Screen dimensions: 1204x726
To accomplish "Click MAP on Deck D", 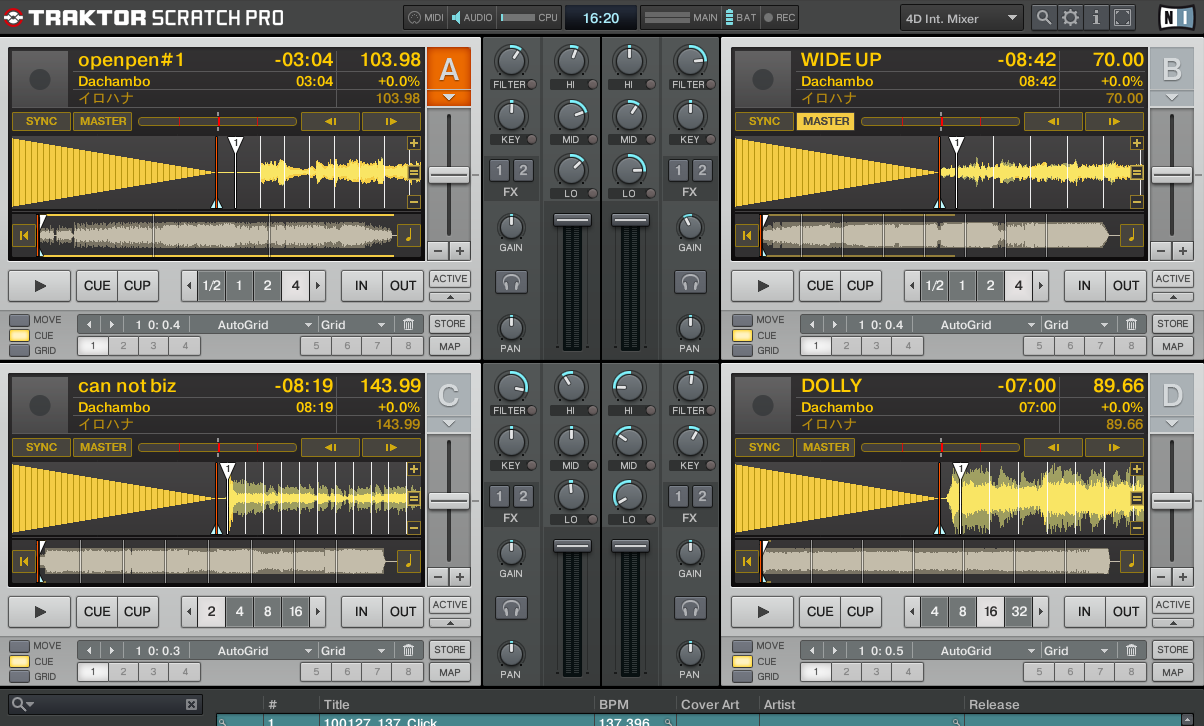I will (x=1173, y=672).
